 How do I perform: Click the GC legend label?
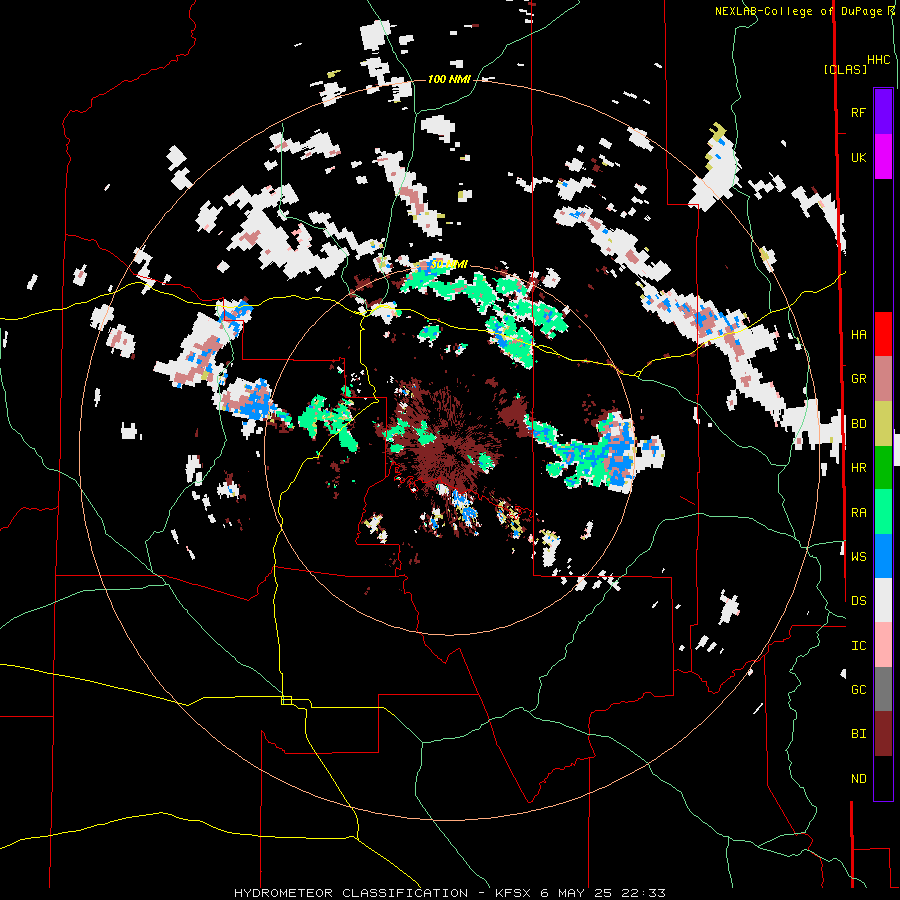point(858,689)
